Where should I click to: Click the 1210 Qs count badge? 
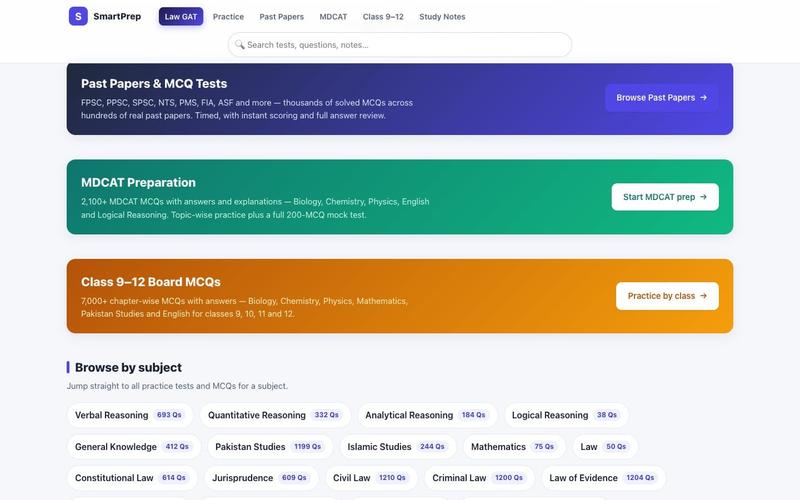pyautogui.click(x=392, y=478)
